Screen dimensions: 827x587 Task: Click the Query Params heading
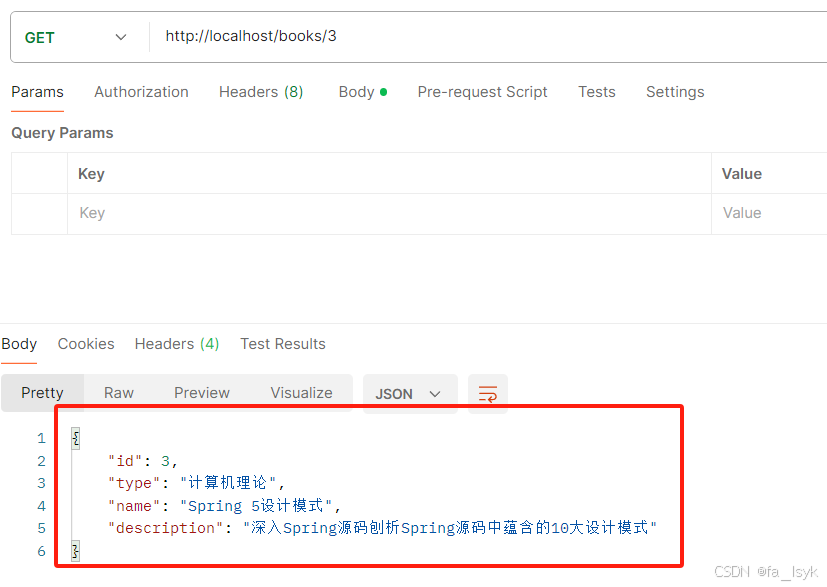click(x=62, y=133)
